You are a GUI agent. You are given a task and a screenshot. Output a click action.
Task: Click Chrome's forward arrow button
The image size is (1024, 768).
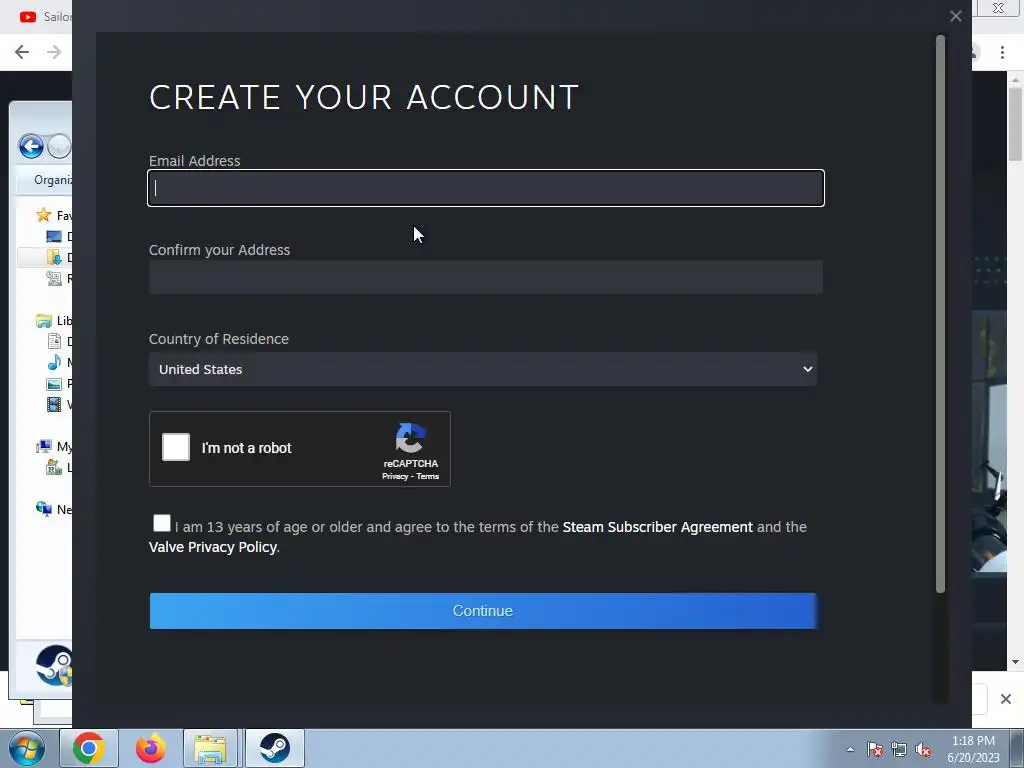[54, 52]
